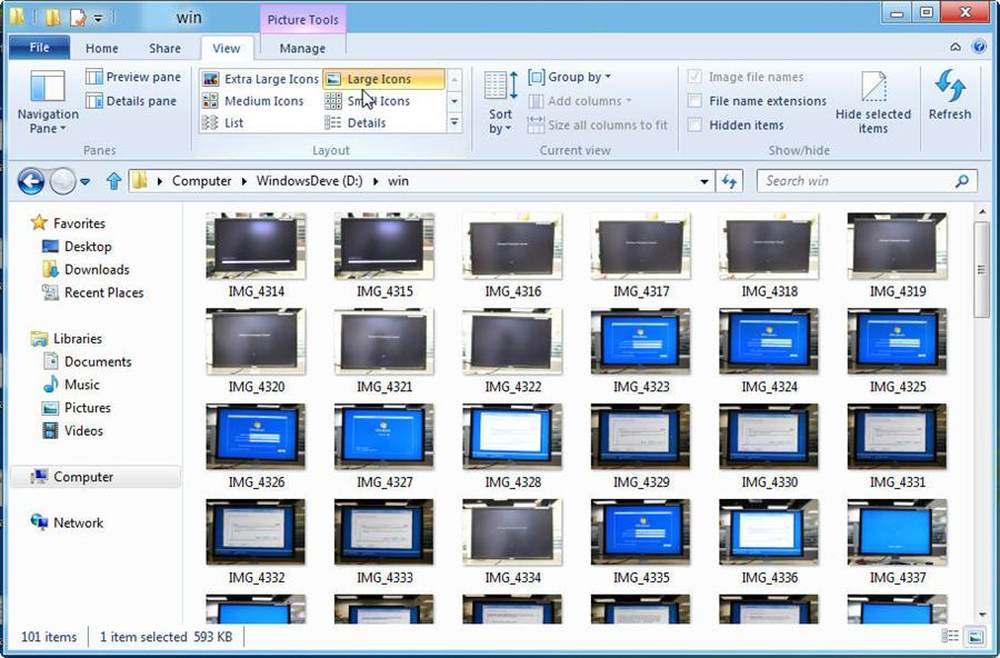The image size is (1000, 658).
Task: Expand the Layout gallery more arrow
Action: pos(454,123)
